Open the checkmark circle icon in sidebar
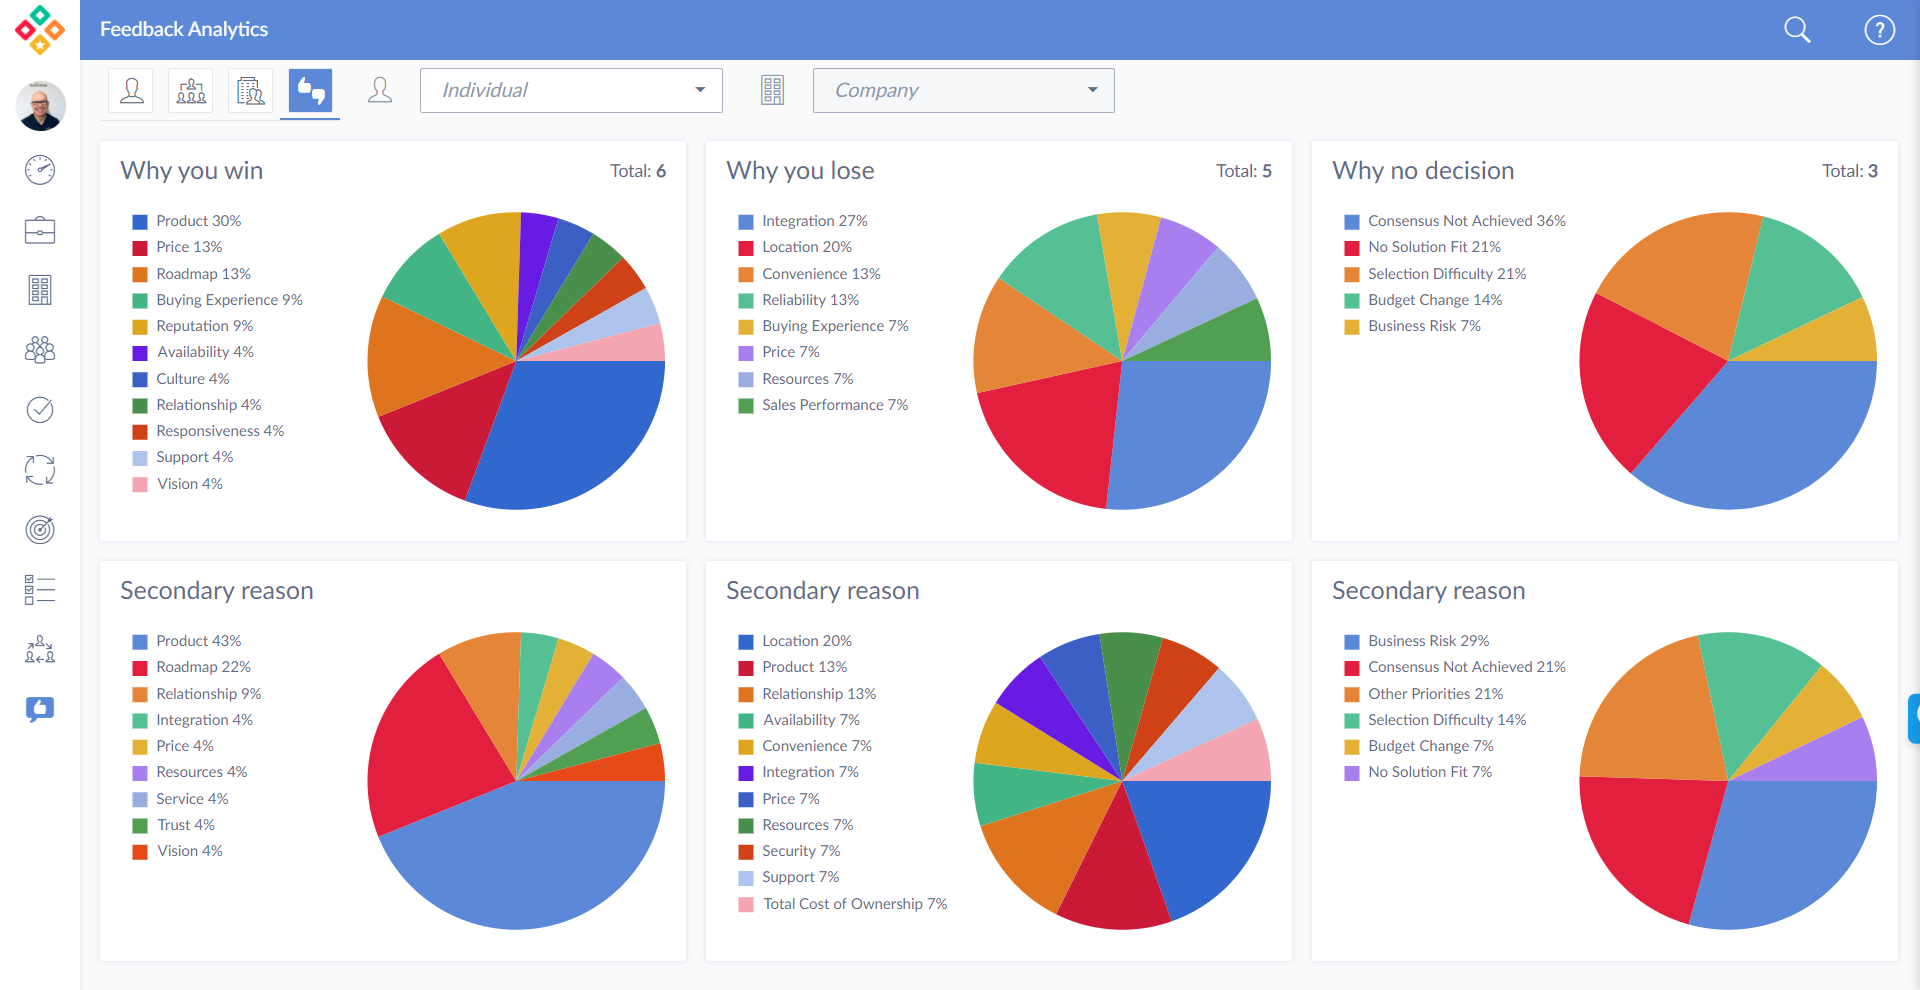 (40, 410)
